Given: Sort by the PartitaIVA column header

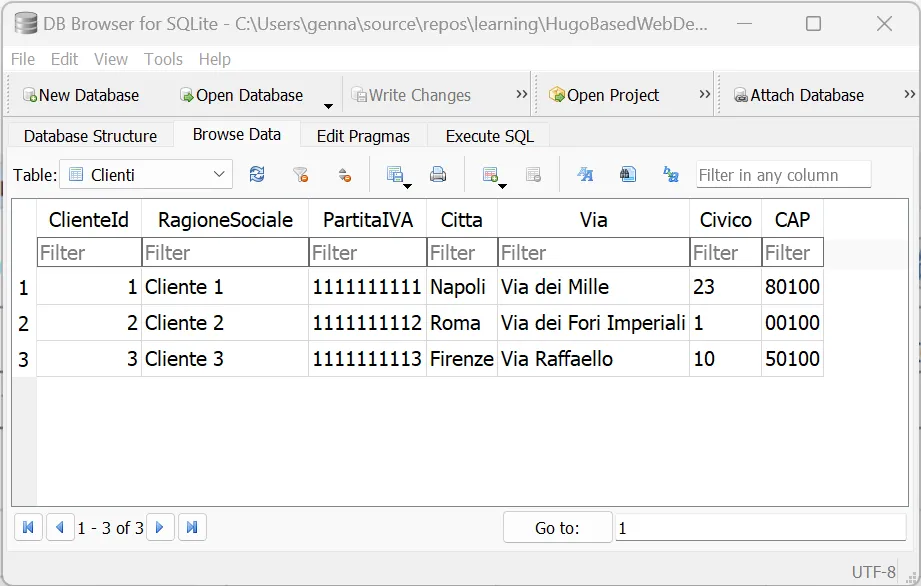Looking at the screenshot, I should coord(368,220).
